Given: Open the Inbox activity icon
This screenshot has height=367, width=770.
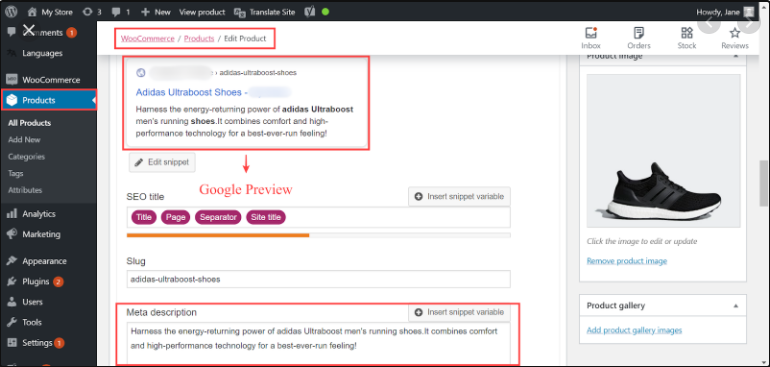Looking at the screenshot, I should 591,38.
